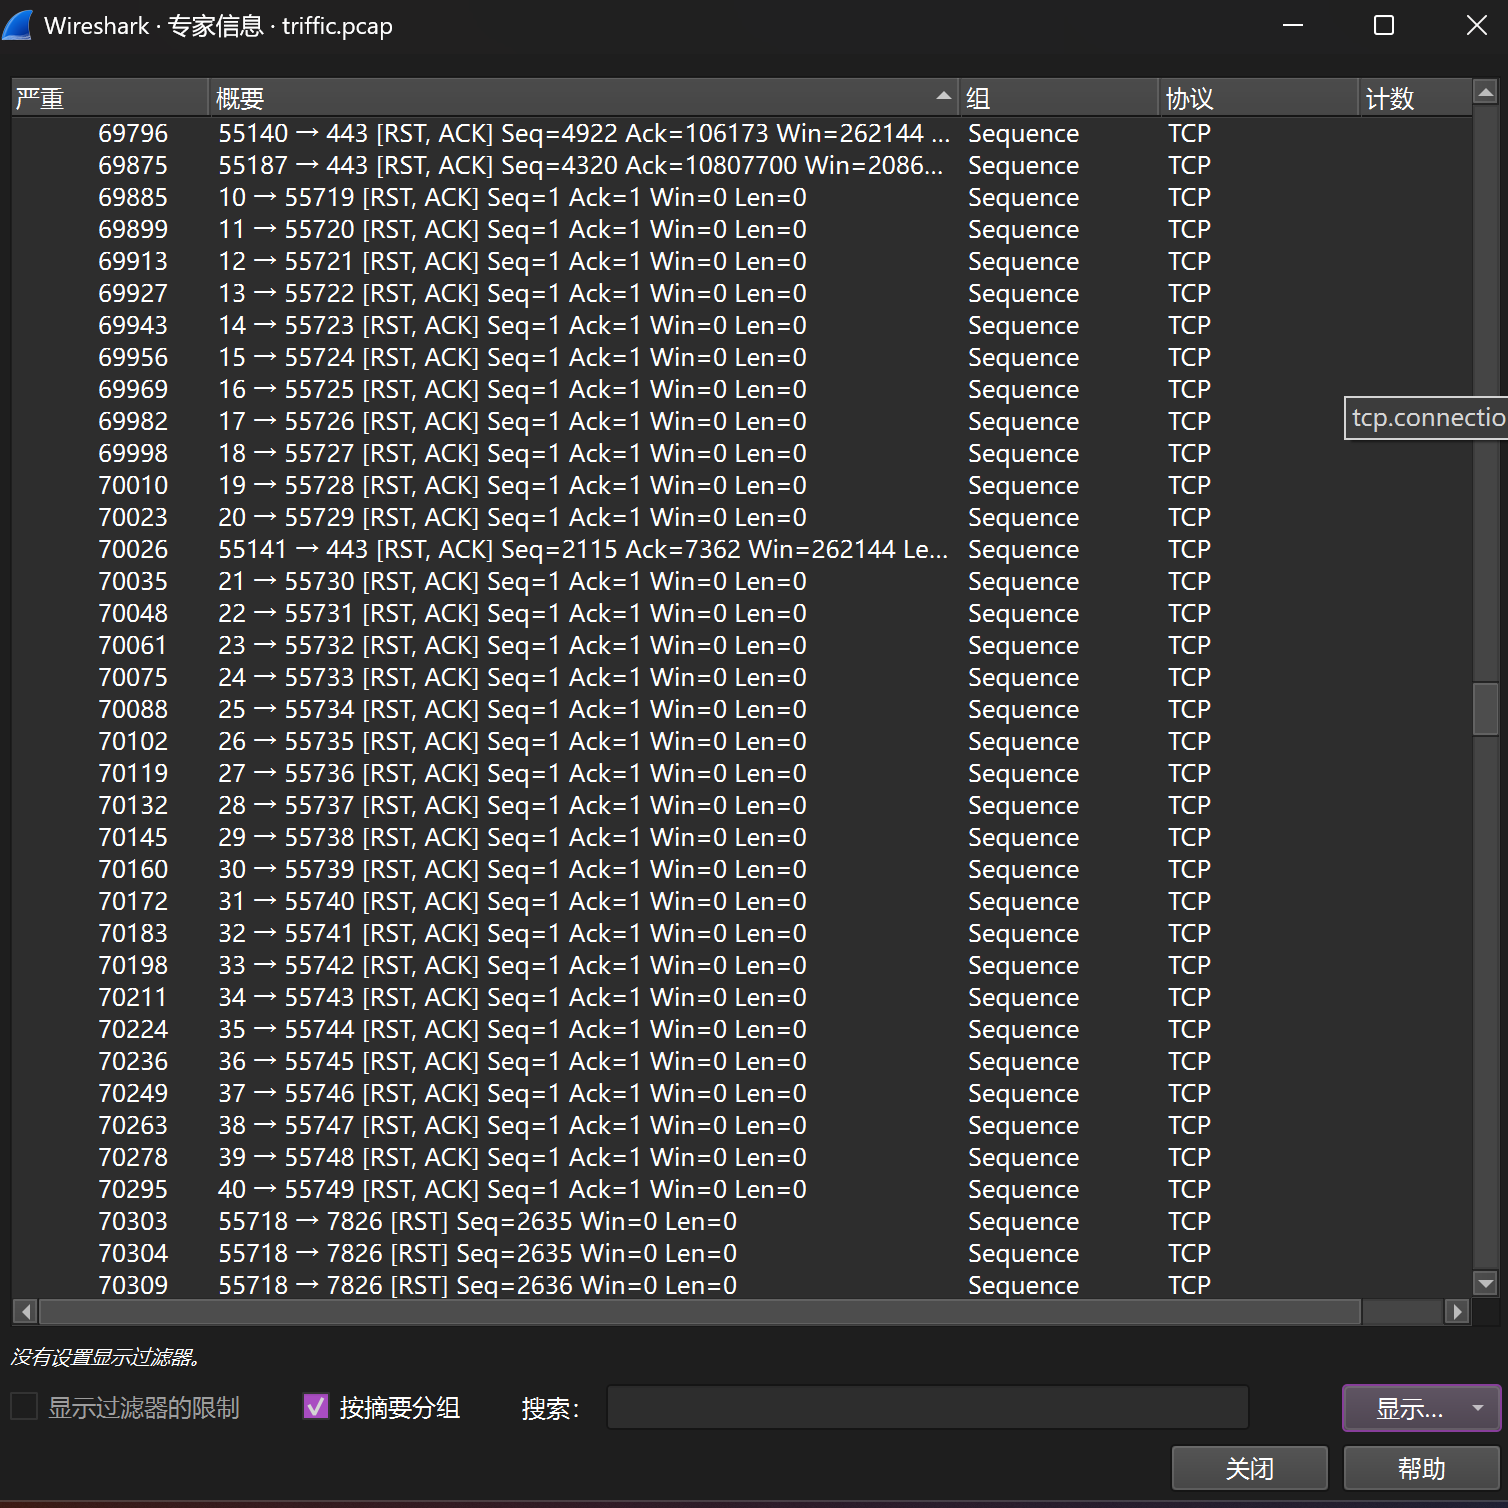Select packet number 70035
The width and height of the screenshot is (1508, 1508).
tap(133, 581)
